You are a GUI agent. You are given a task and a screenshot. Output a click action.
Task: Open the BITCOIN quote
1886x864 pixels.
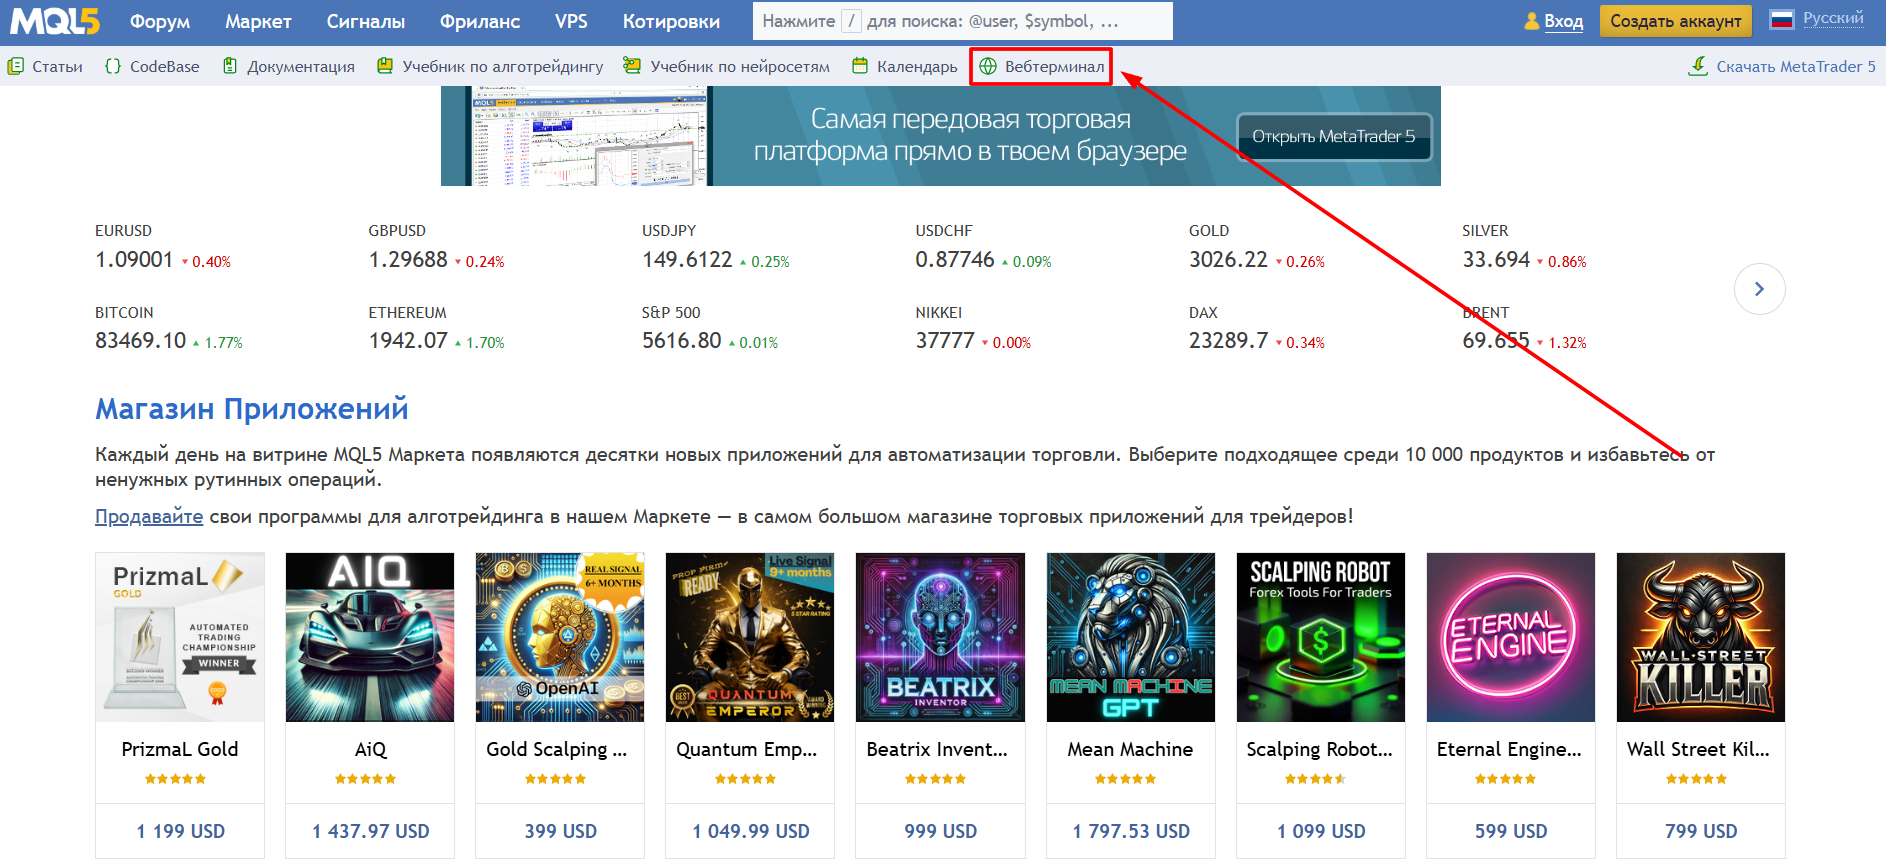click(169, 328)
